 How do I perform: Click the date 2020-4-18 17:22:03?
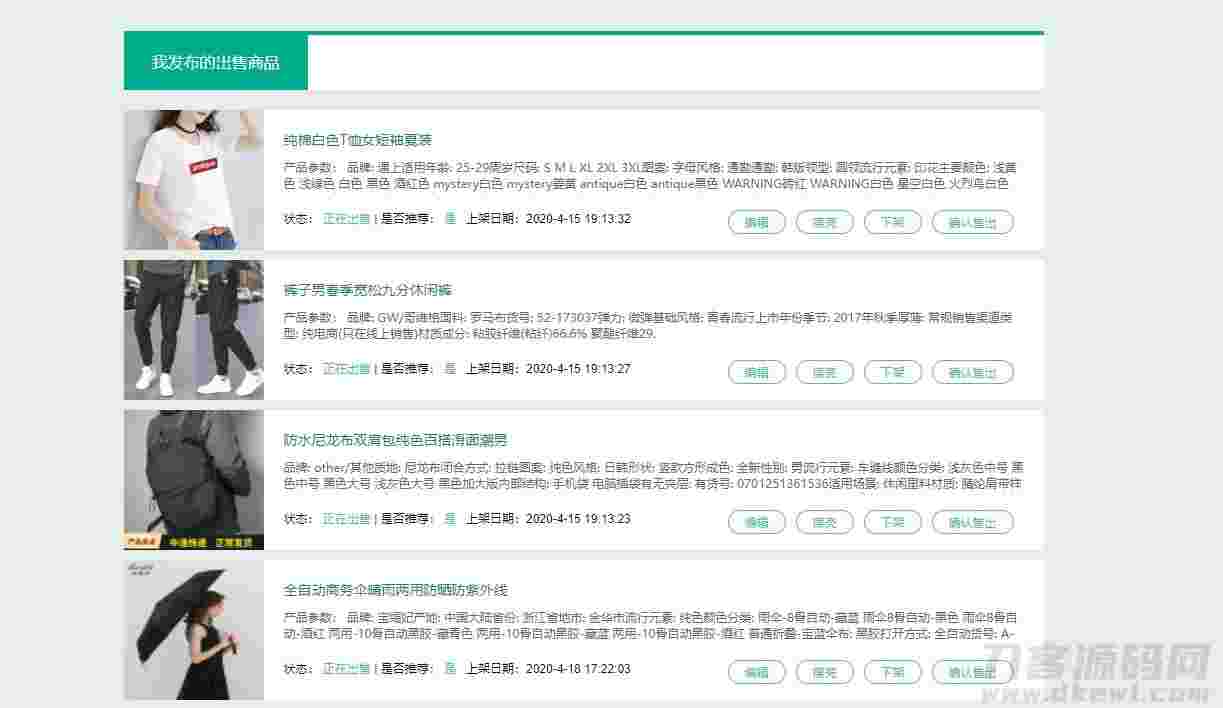pyautogui.click(x=578, y=669)
